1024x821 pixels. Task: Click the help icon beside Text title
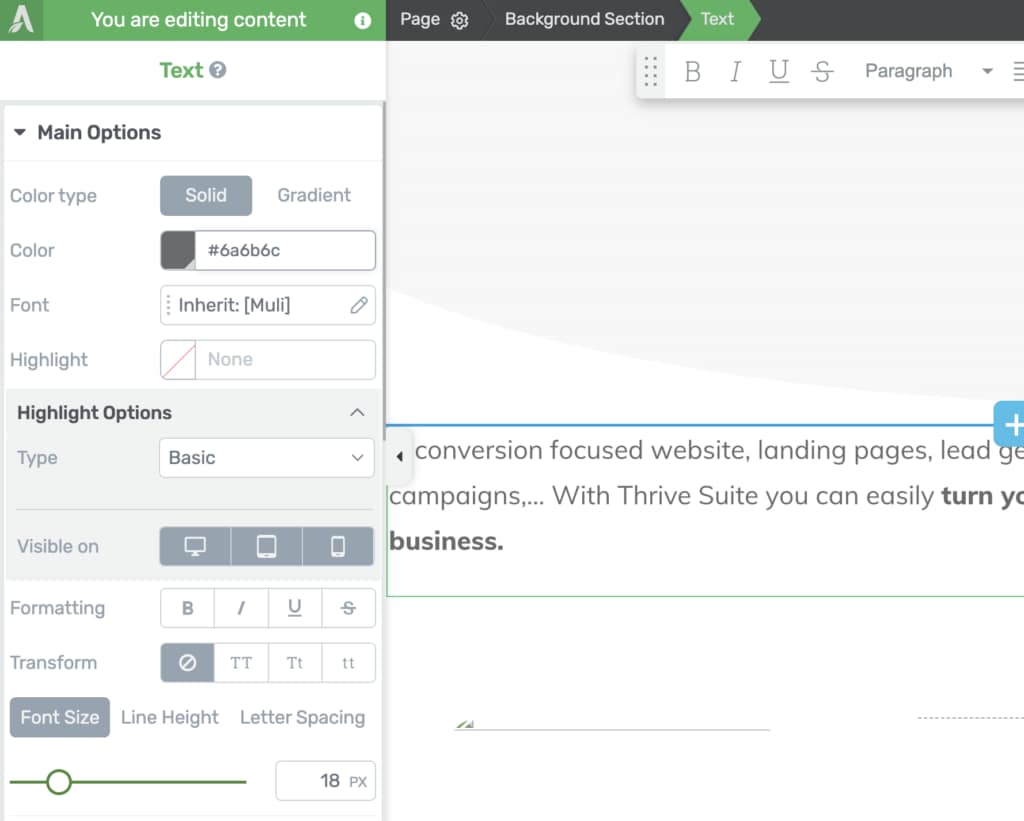(x=218, y=70)
